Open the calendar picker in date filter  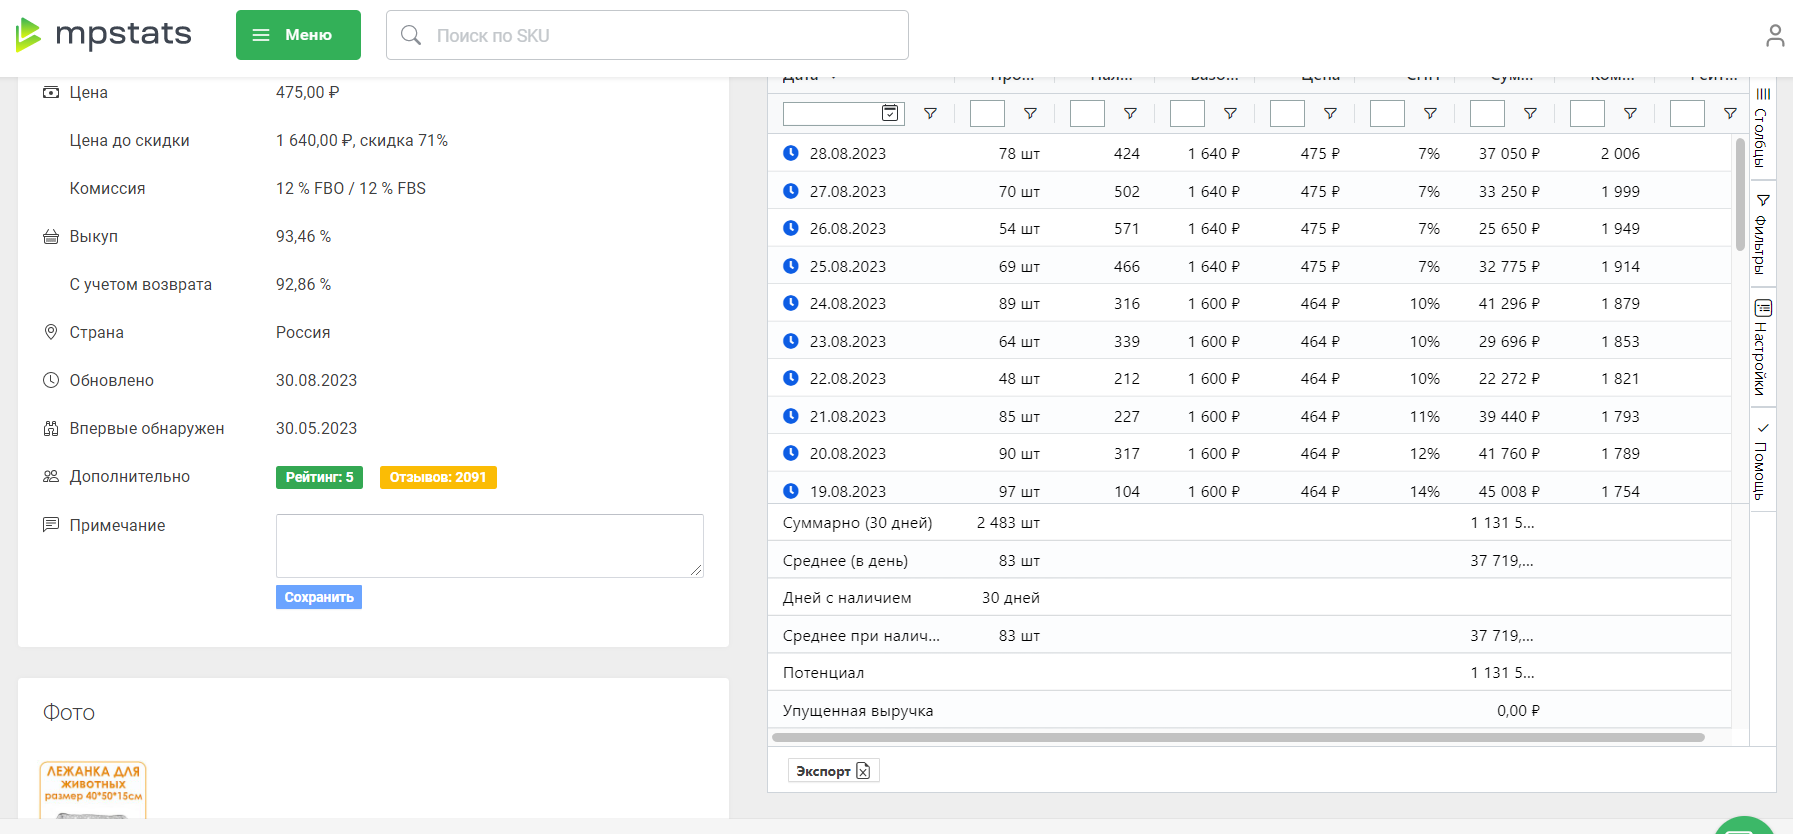(x=889, y=113)
